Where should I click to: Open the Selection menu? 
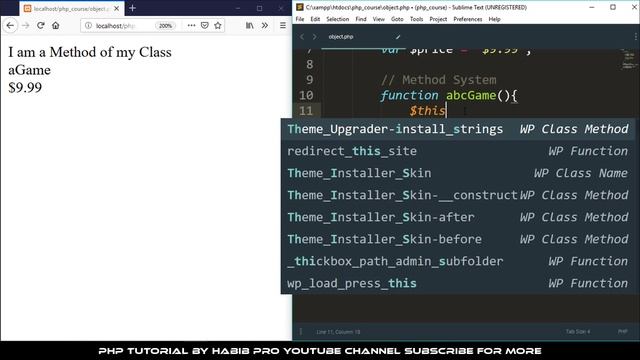tap(338, 19)
